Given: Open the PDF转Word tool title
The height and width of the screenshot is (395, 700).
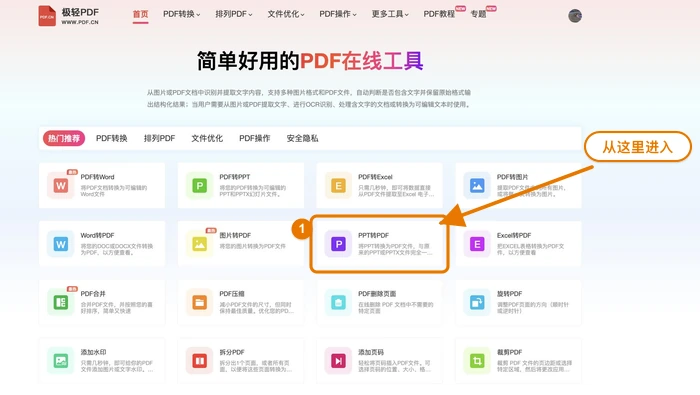Looking at the screenshot, I should (x=97, y=177).
